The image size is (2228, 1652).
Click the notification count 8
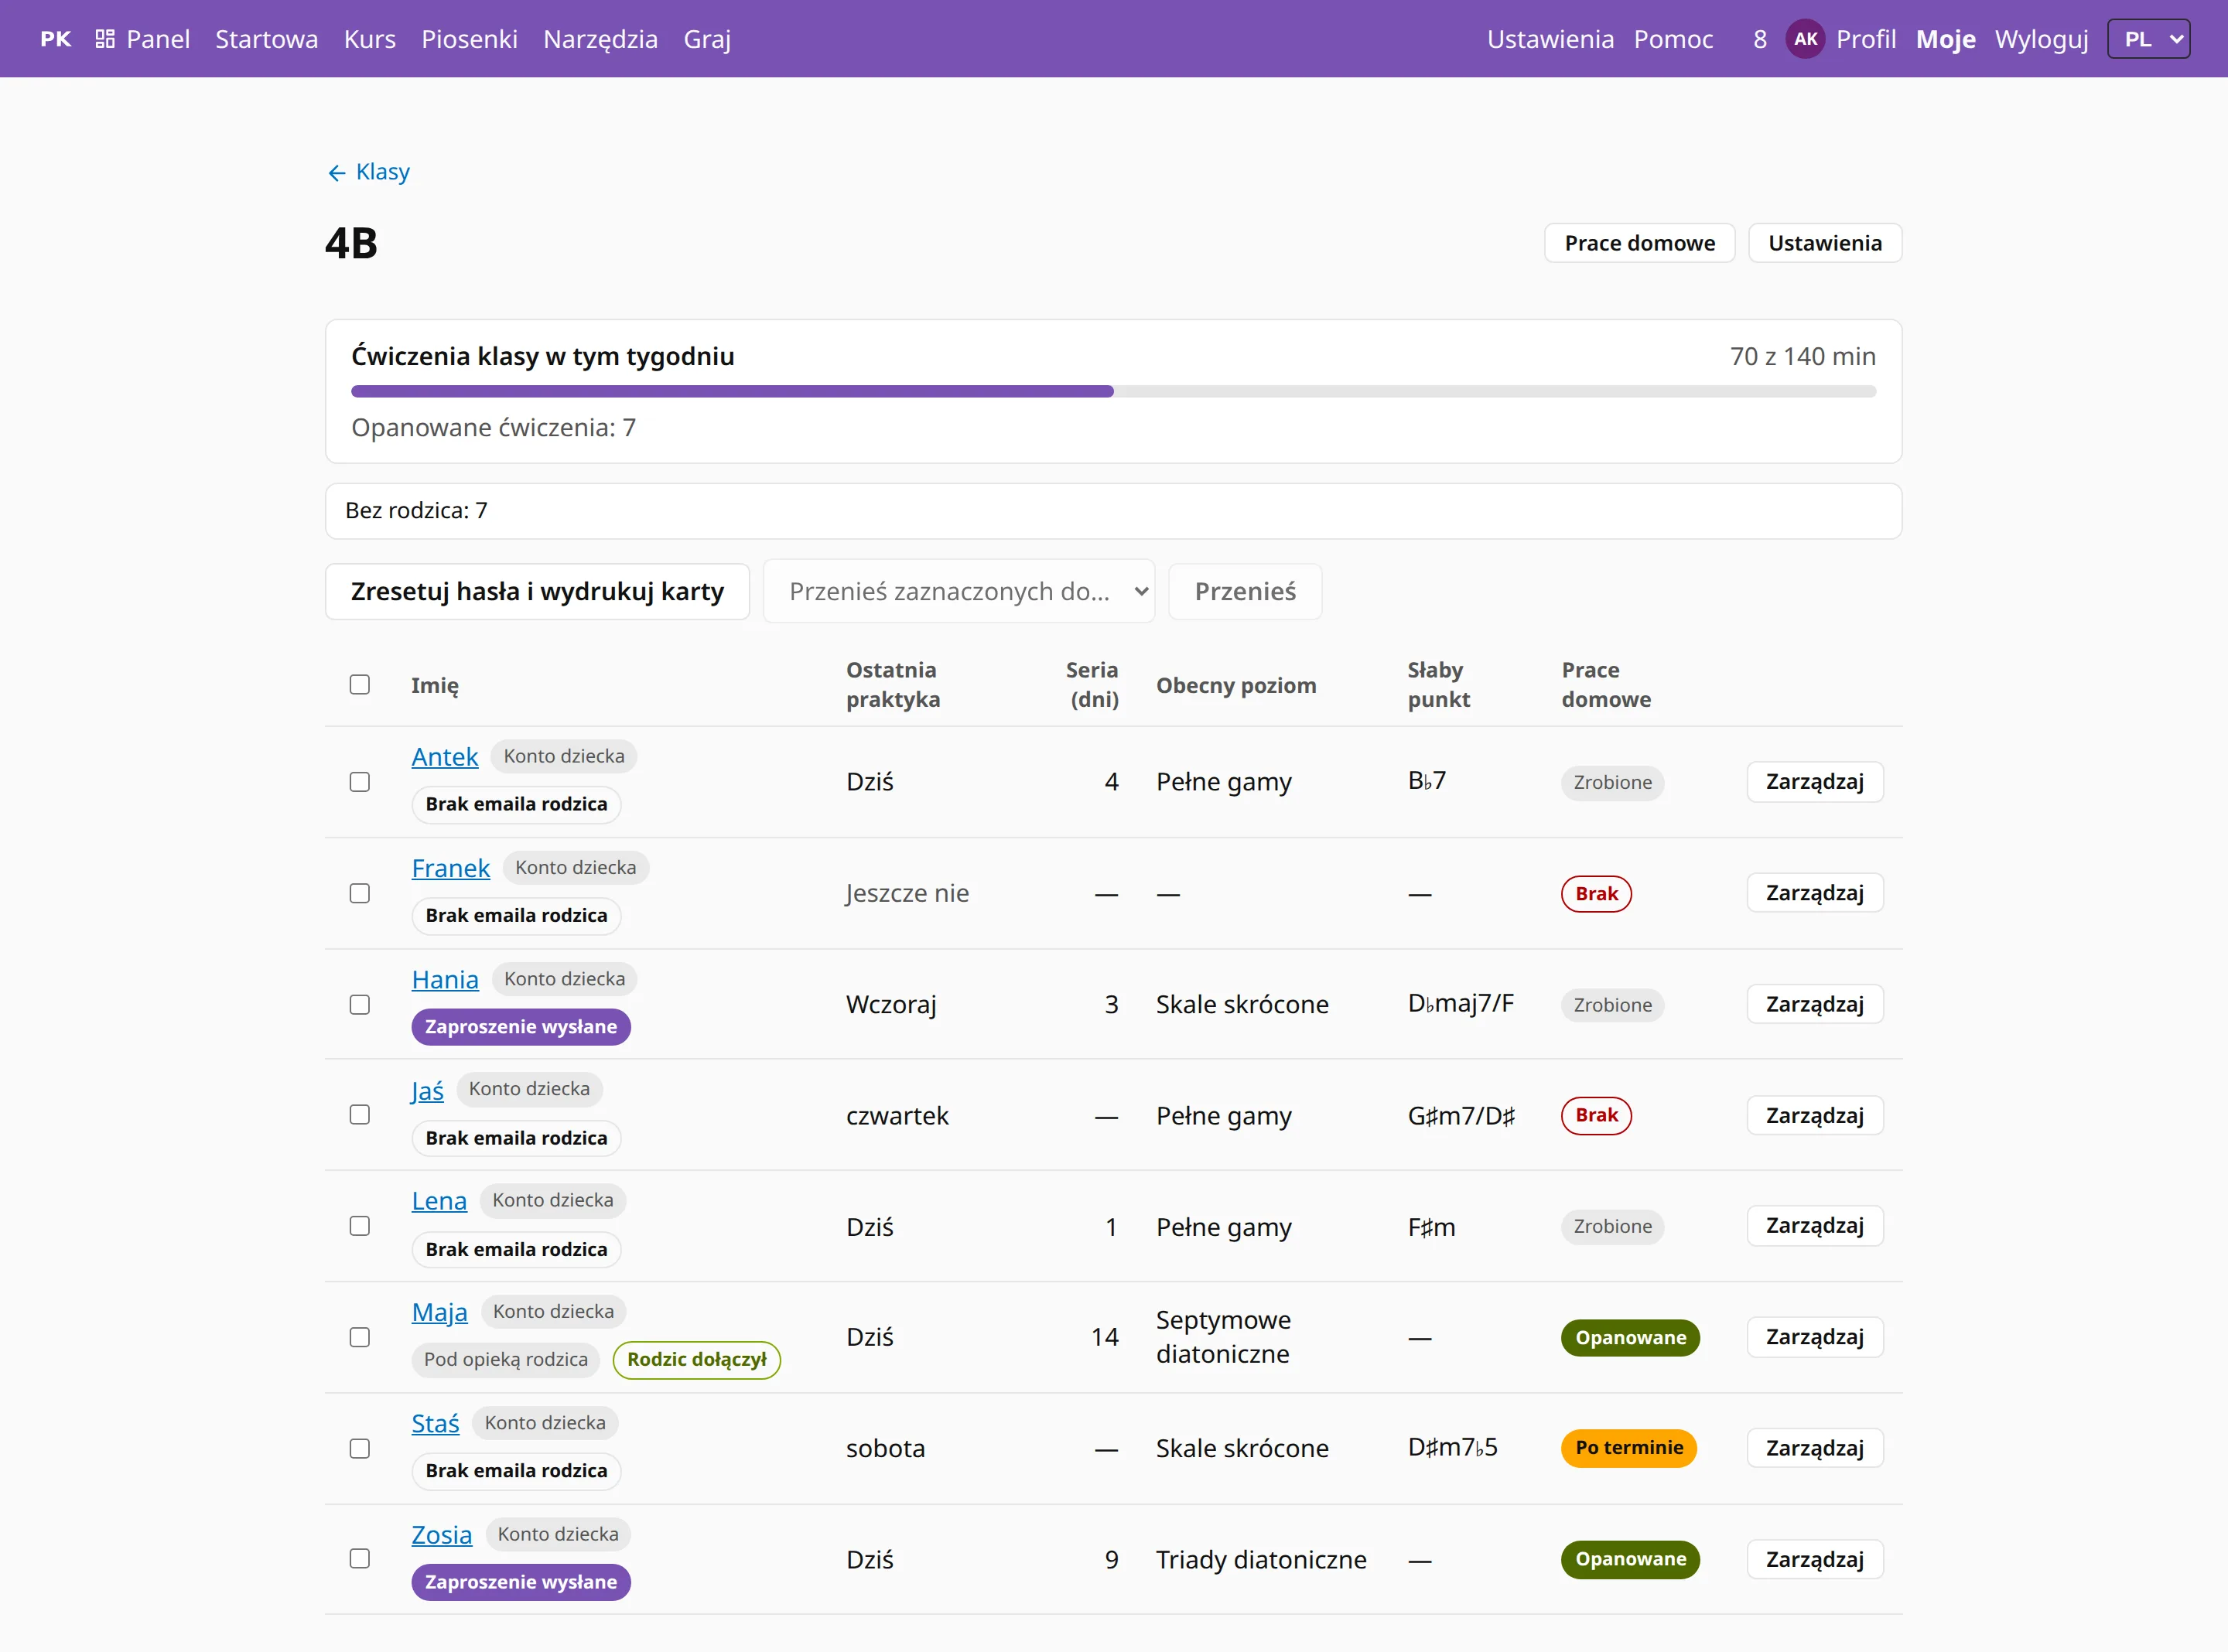1759,39
